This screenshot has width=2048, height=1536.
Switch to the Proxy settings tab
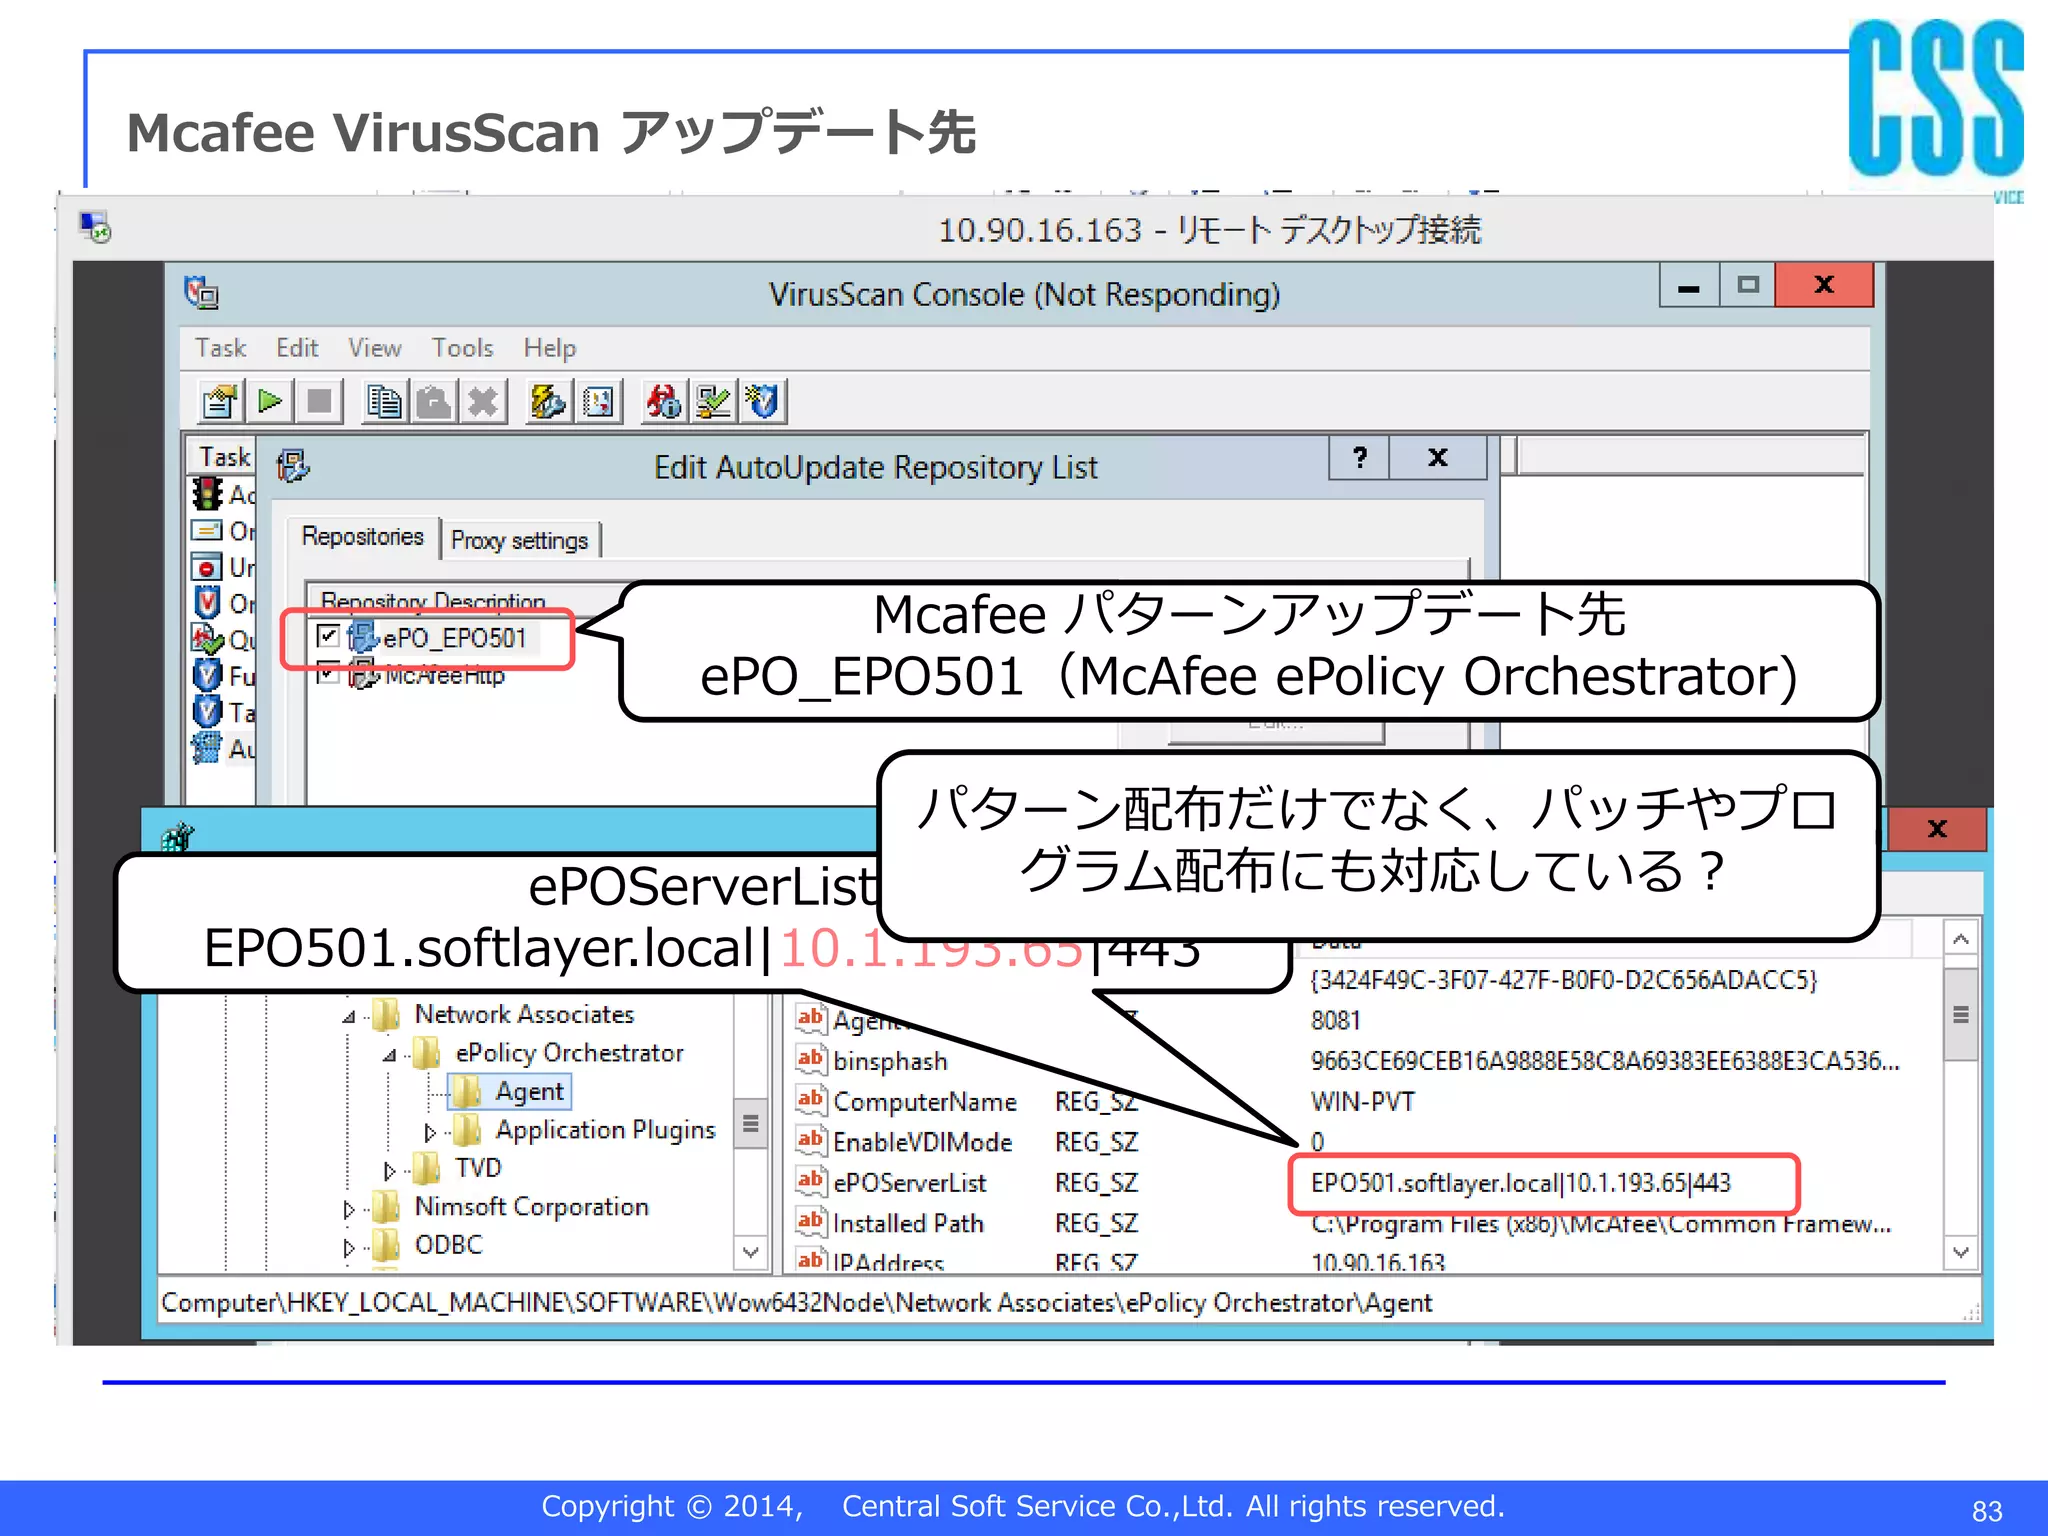coord(520,540)
